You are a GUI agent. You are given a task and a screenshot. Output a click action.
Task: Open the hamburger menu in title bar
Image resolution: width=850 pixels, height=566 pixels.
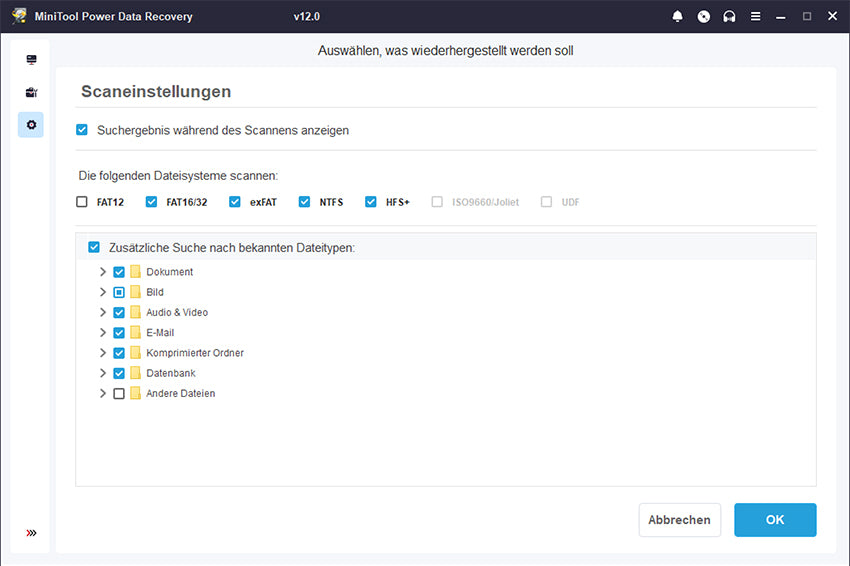point(756,17)
